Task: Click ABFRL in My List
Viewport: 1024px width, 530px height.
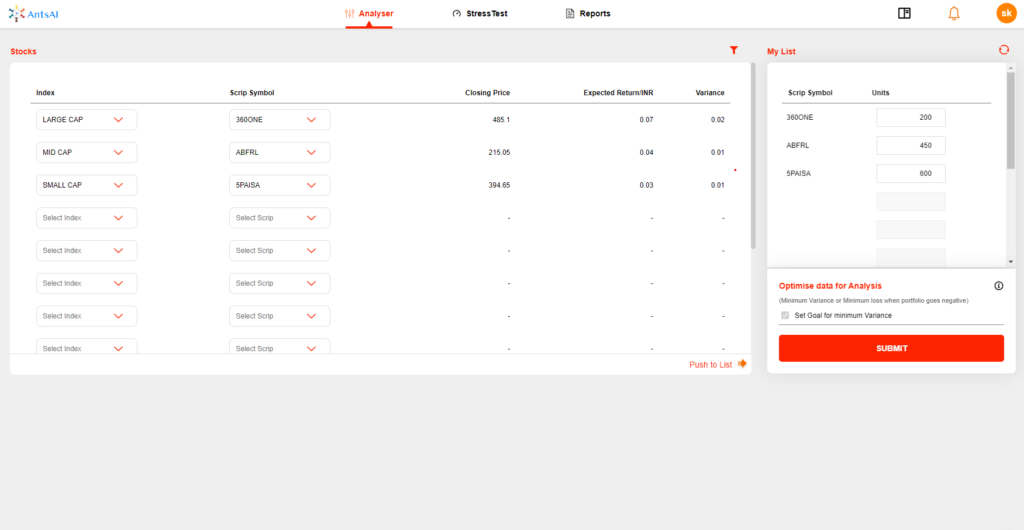Action: pyautogui.click(x=797, y=146)
